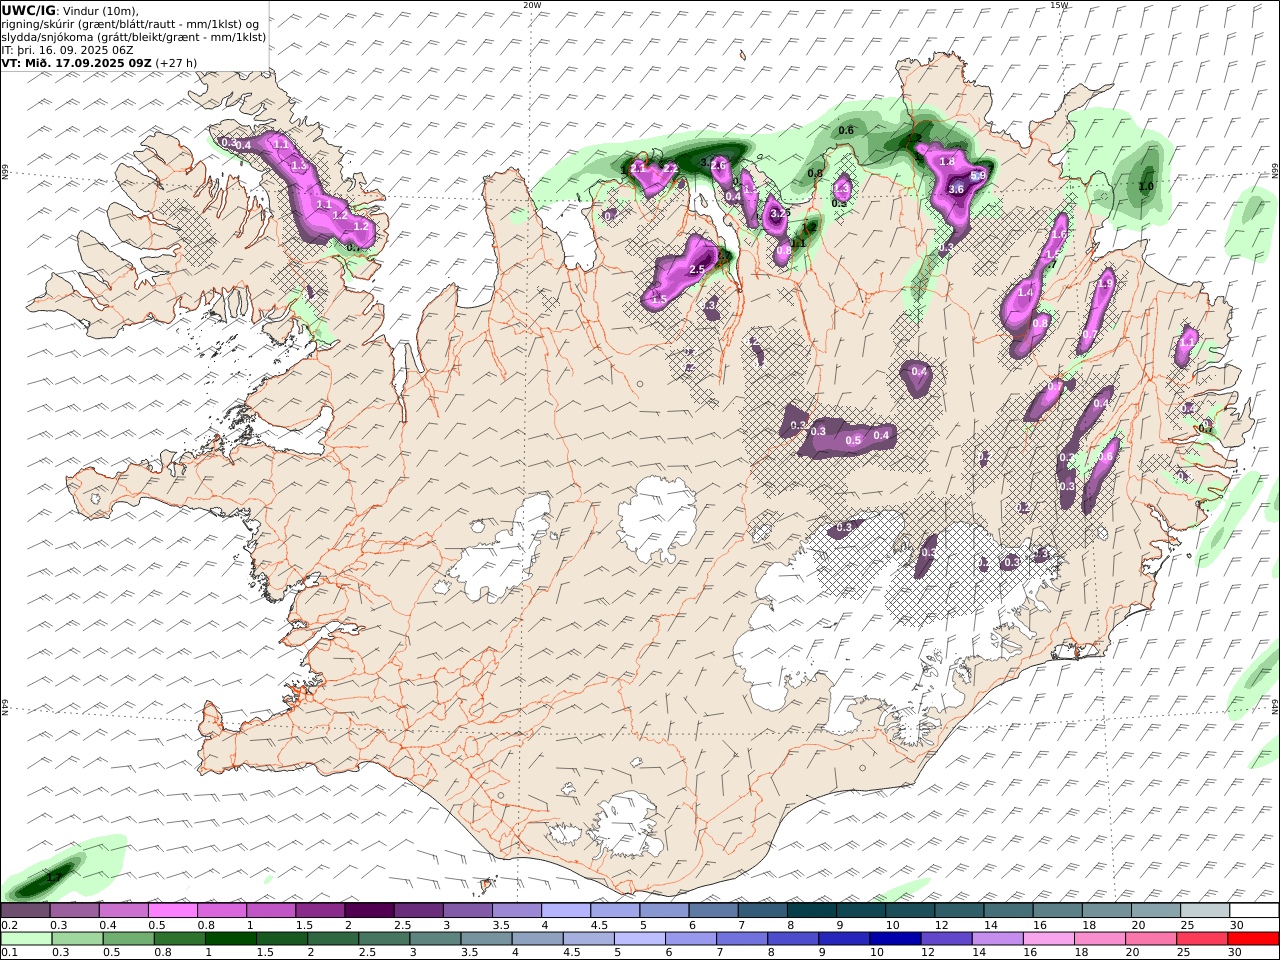
Task: Click the '0.2' label starting the upper legend row
Action: pyautogui.click(x=9, y=925)
